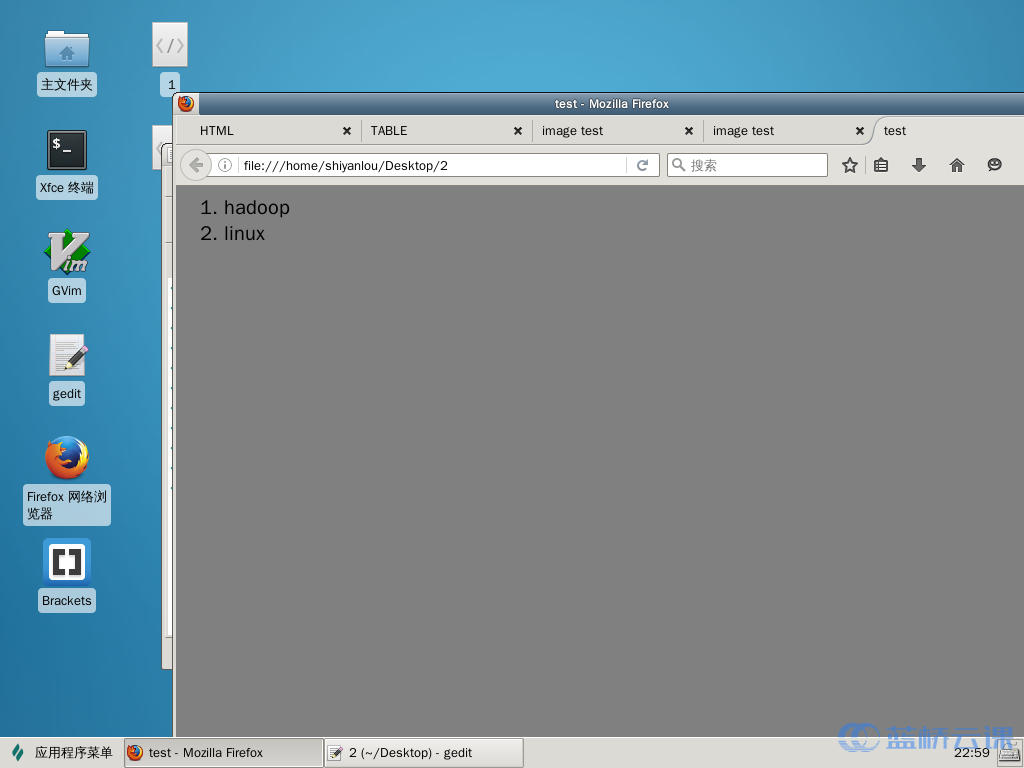Click the smiley face toolbar icon
The width and height of the screenshot is (1024, 768).
pos(994,165)
